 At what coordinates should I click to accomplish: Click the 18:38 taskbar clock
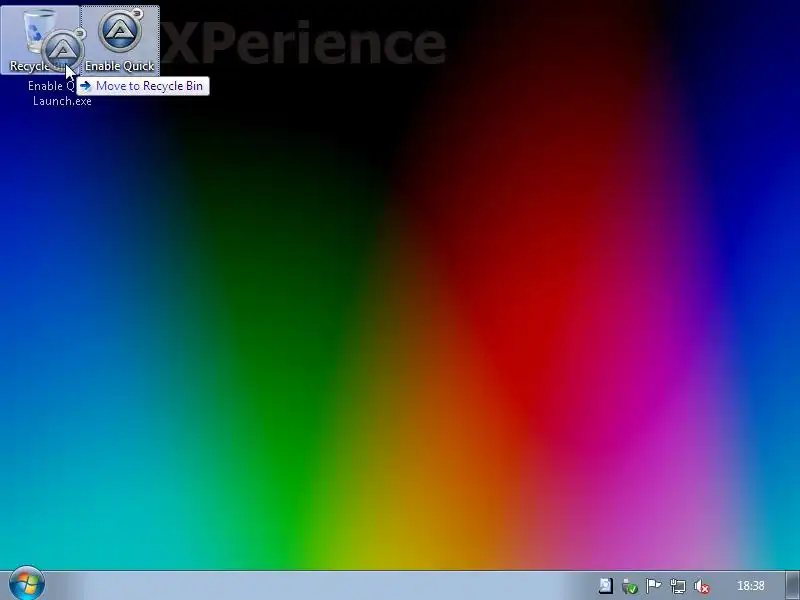(x=751, y=586)
